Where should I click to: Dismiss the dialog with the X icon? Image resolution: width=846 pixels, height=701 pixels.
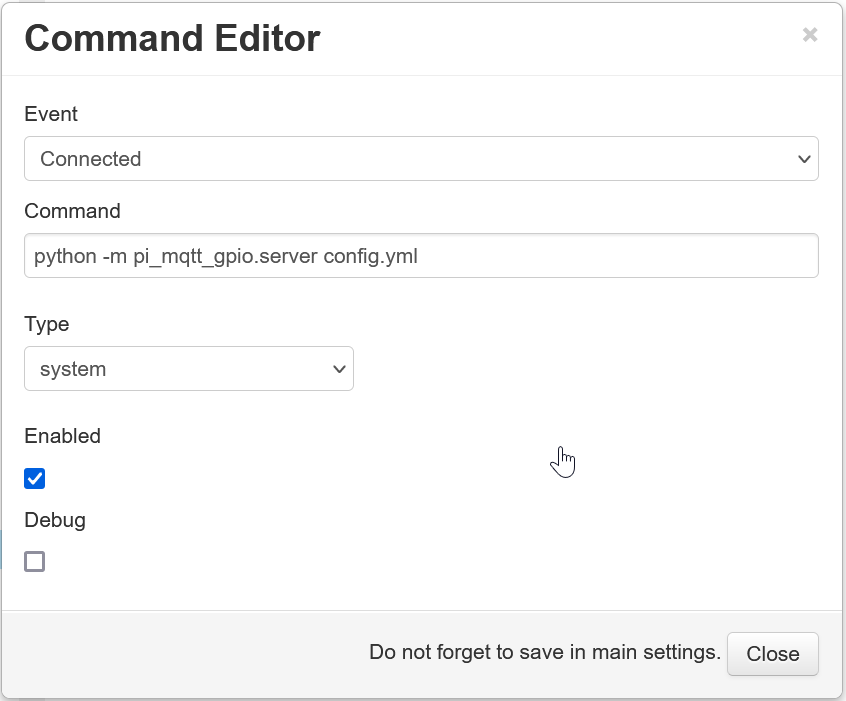tap(809, 35)
